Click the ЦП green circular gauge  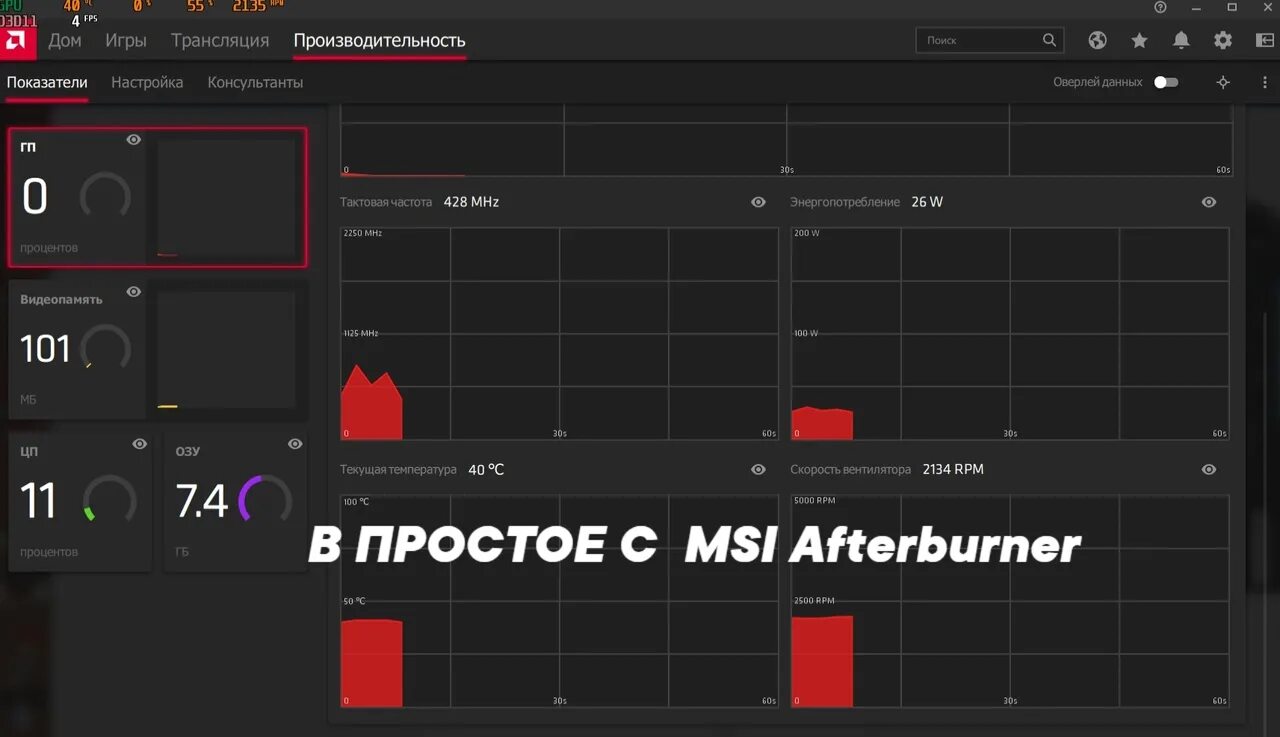pyautogui.click(x=110, y=500)
